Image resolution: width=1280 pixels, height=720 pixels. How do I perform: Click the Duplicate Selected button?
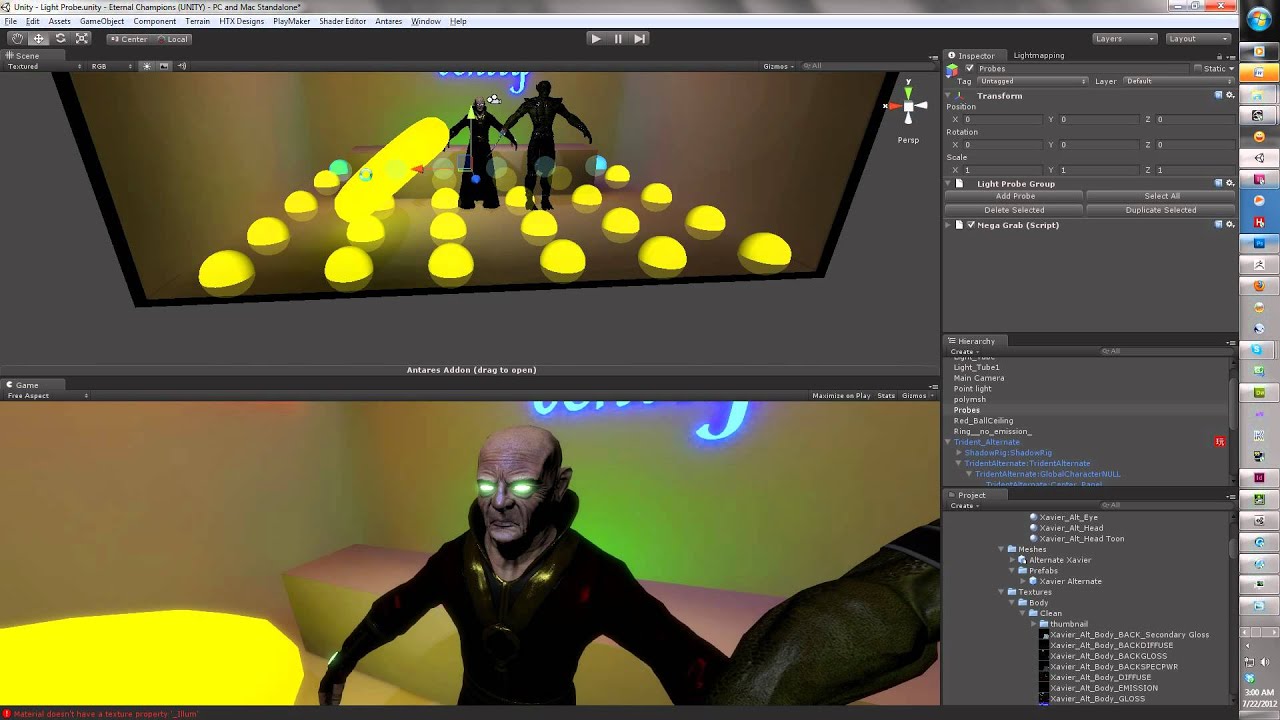tap(1161, 210)
